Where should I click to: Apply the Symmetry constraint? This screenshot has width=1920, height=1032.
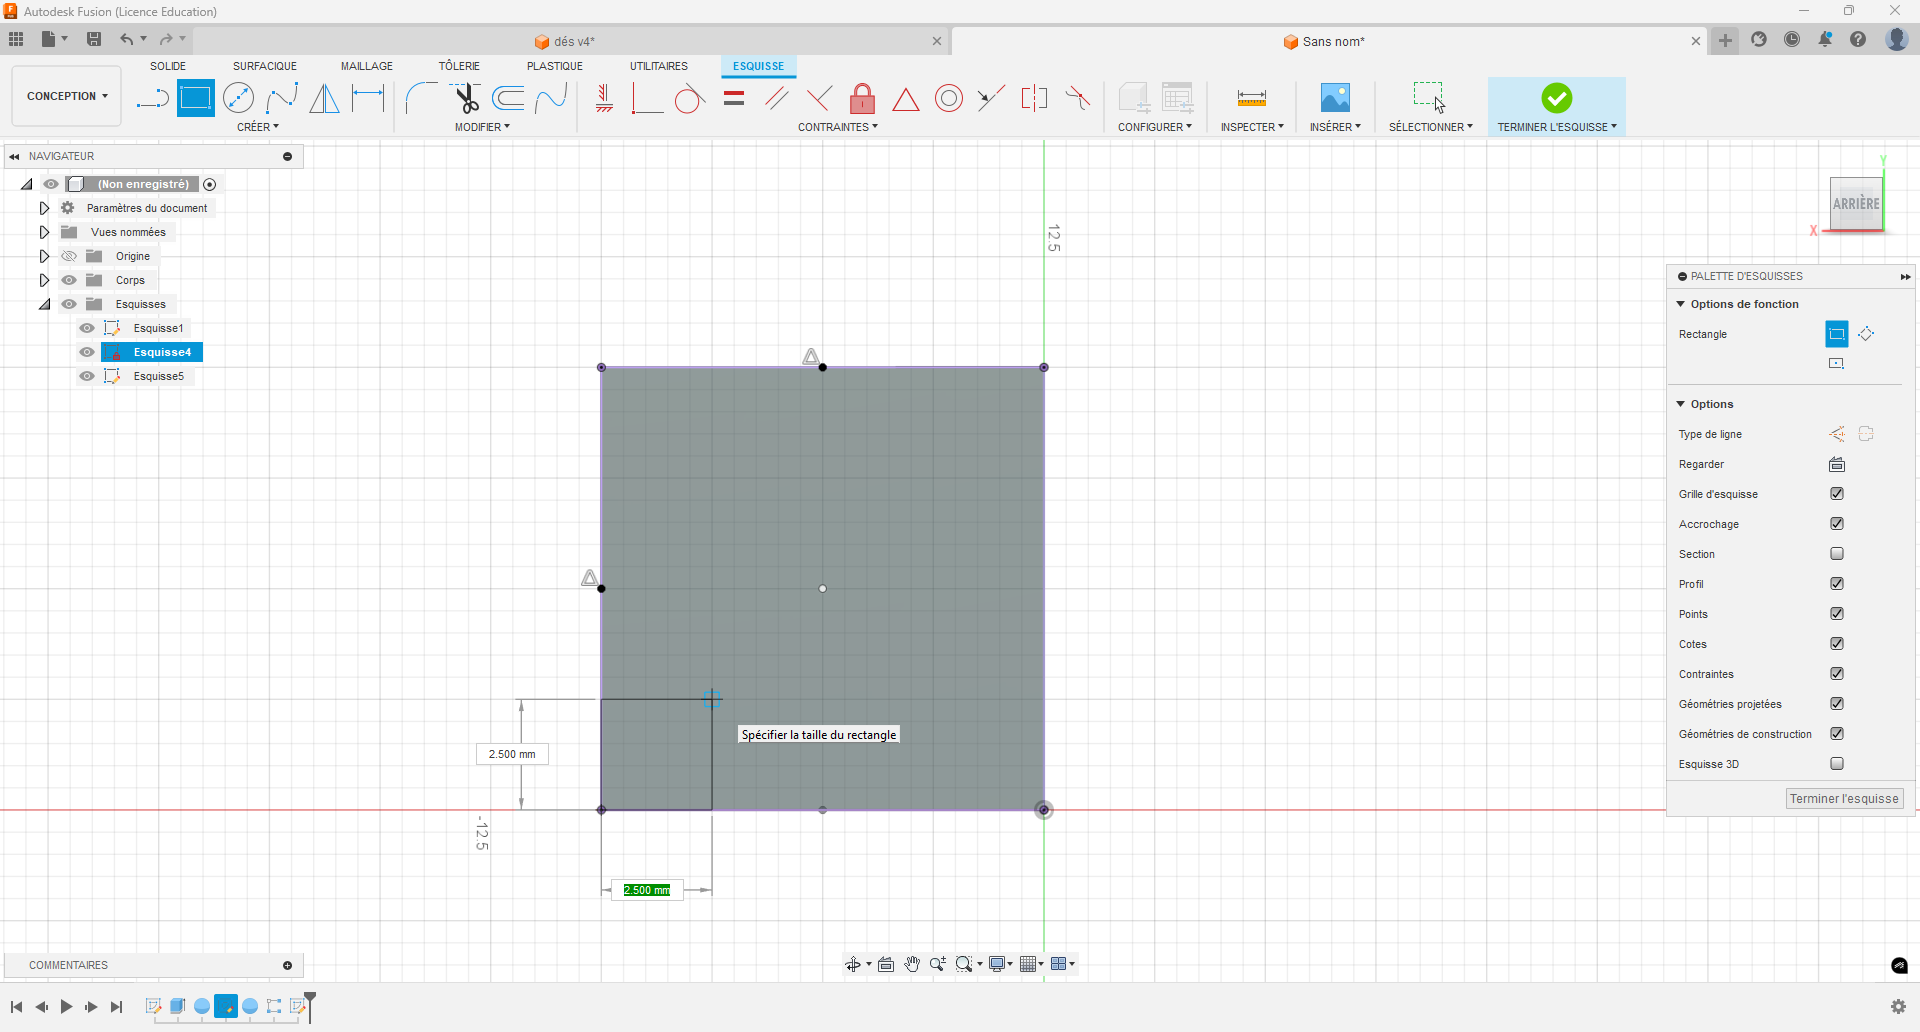click(x=1034, y=98)
